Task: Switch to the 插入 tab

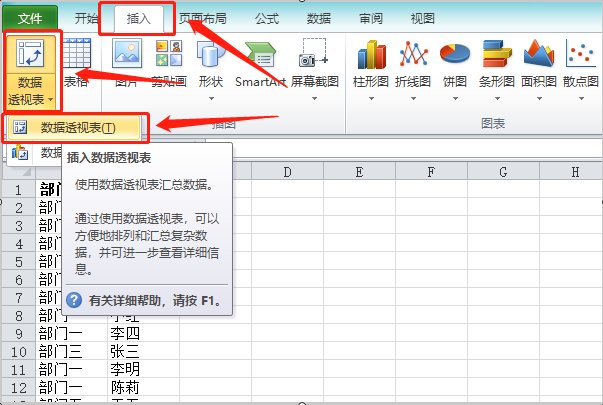Action: click(x=139, y=18)
